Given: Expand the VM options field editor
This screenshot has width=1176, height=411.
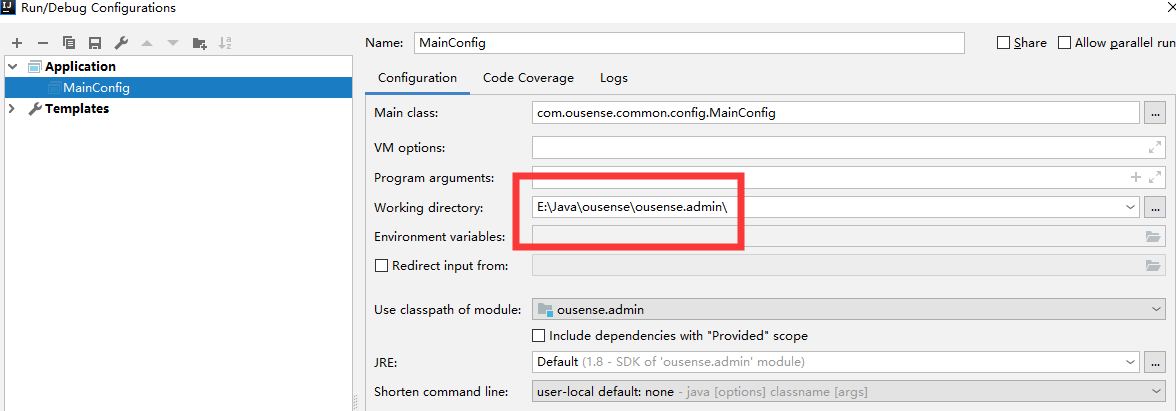Looking at the screenshot, I should click(1155, 148).
